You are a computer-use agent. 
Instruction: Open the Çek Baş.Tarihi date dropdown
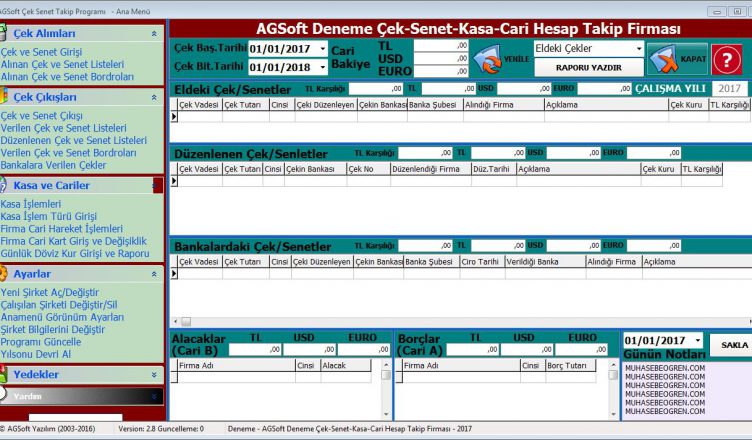(x=323, y=49)
